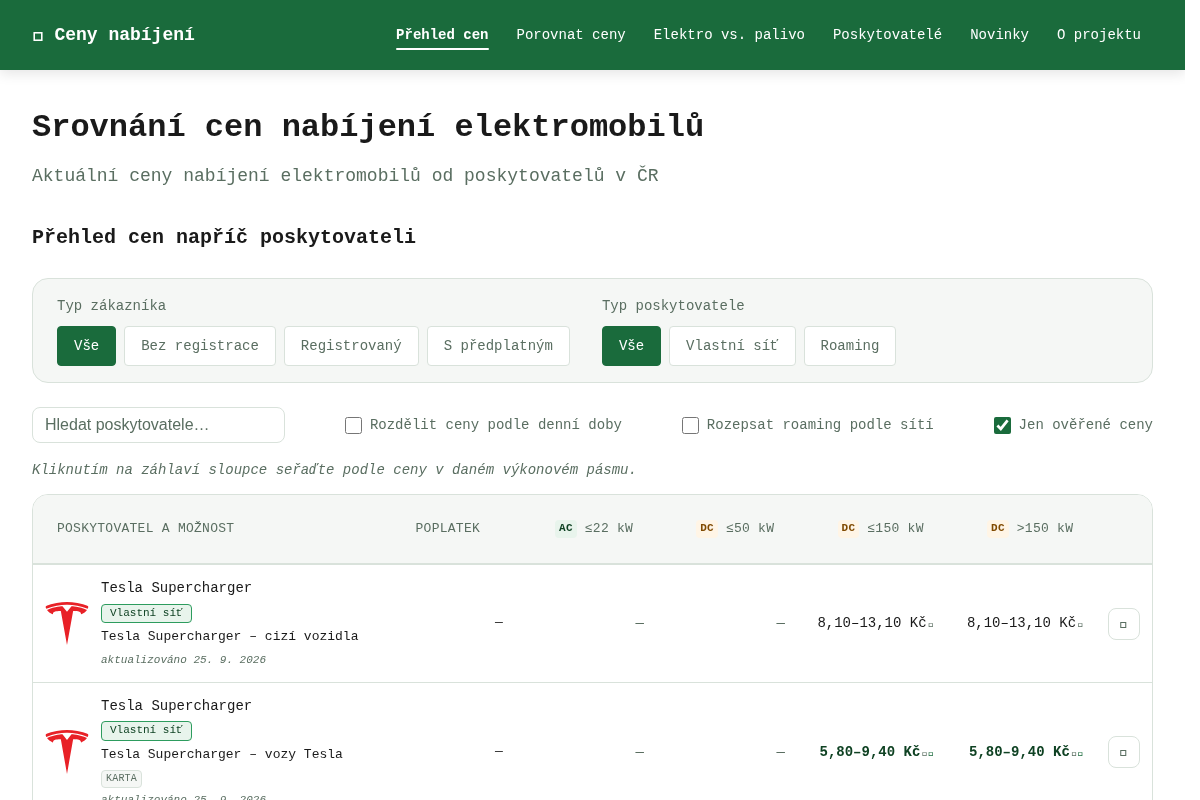
Task: Uncheck Jen ověřené ceny
Action: point(1002,425)
